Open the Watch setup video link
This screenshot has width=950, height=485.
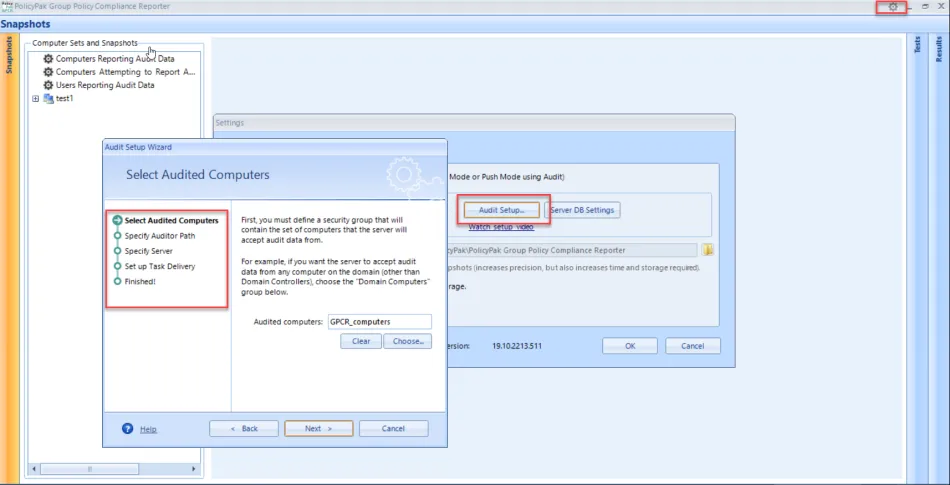click(501, 227)
